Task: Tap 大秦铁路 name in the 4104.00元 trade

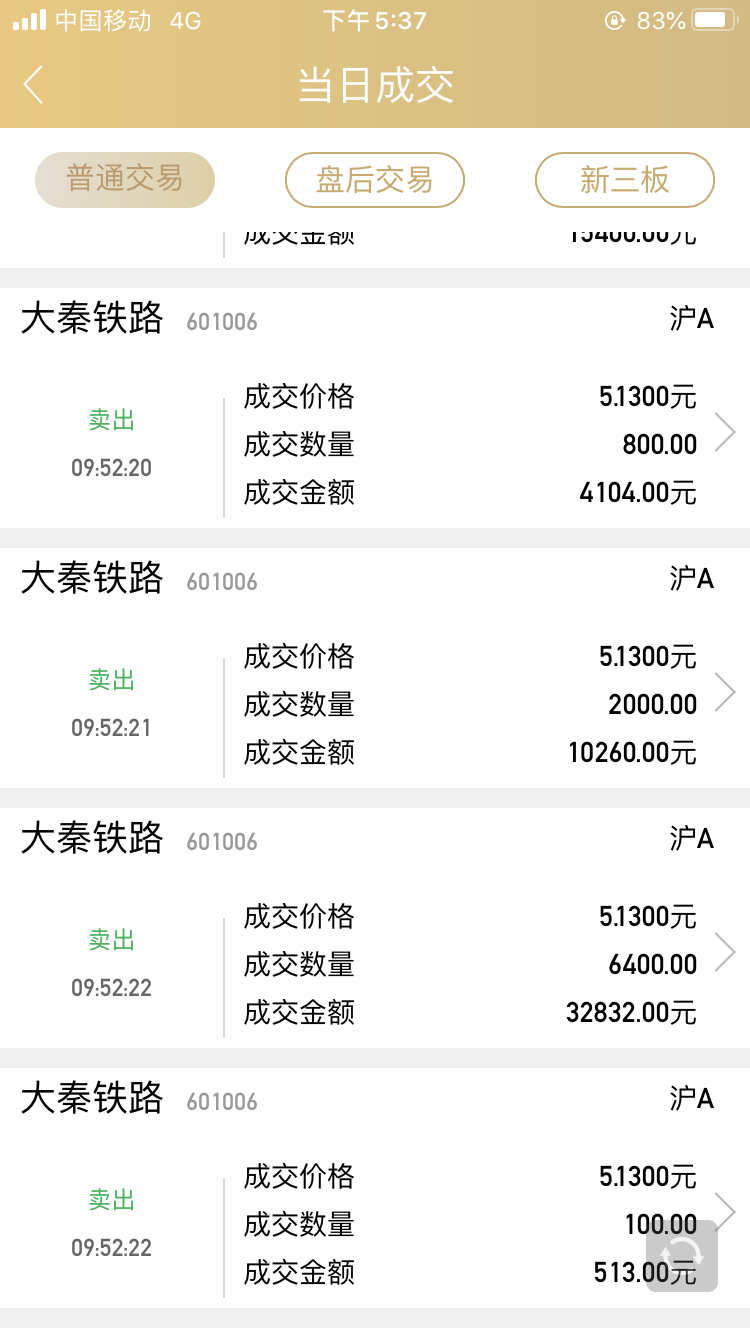Action: [92, 319]
